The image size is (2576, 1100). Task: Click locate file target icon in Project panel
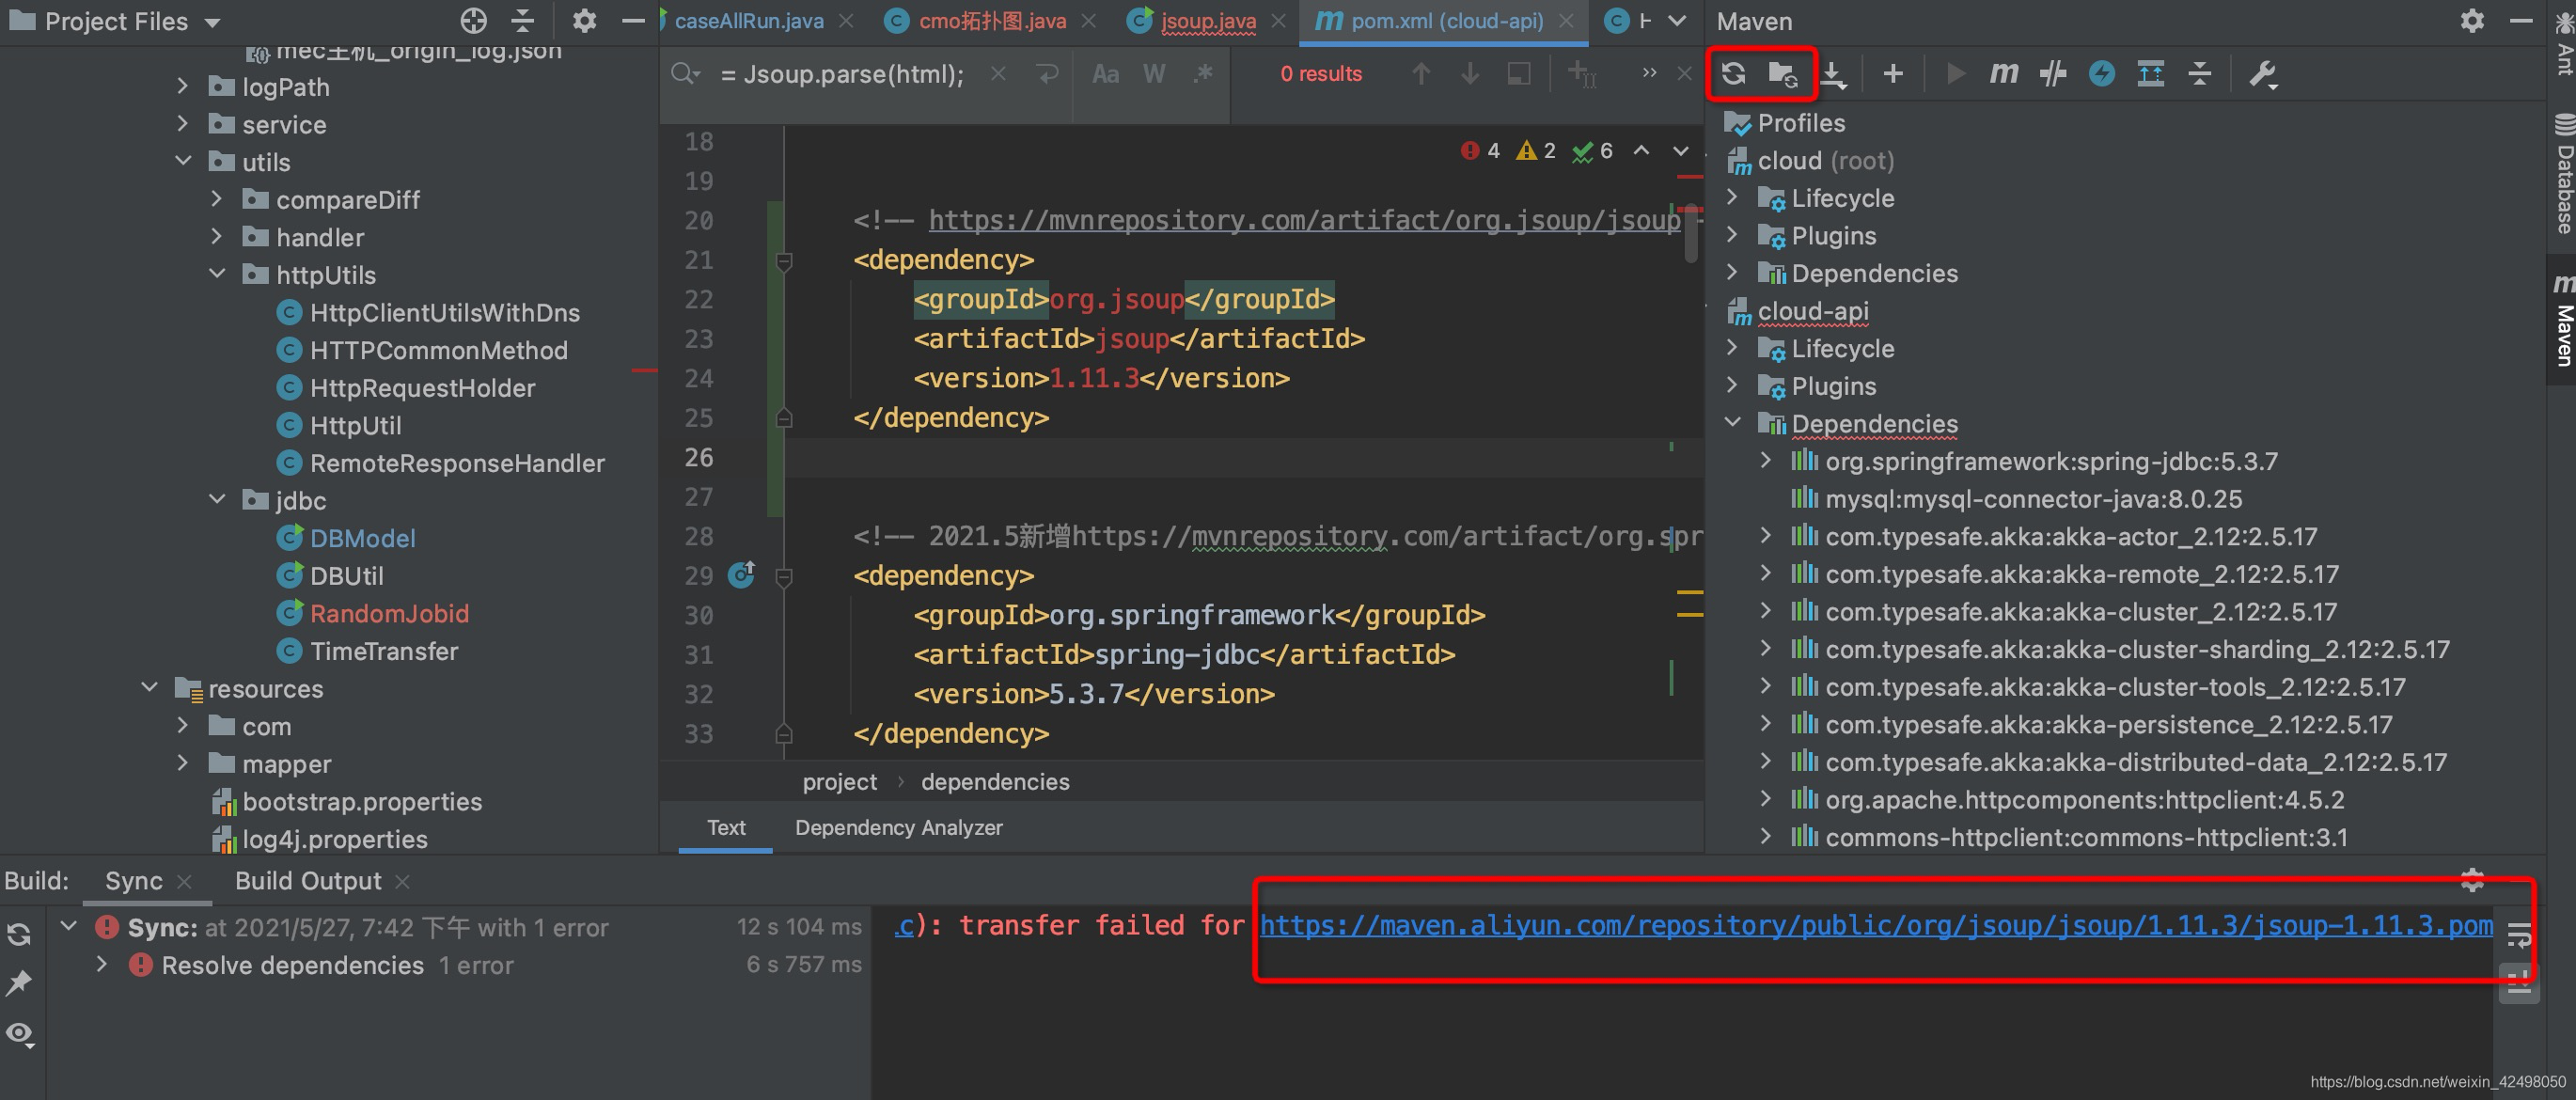[x=473, y=21]
